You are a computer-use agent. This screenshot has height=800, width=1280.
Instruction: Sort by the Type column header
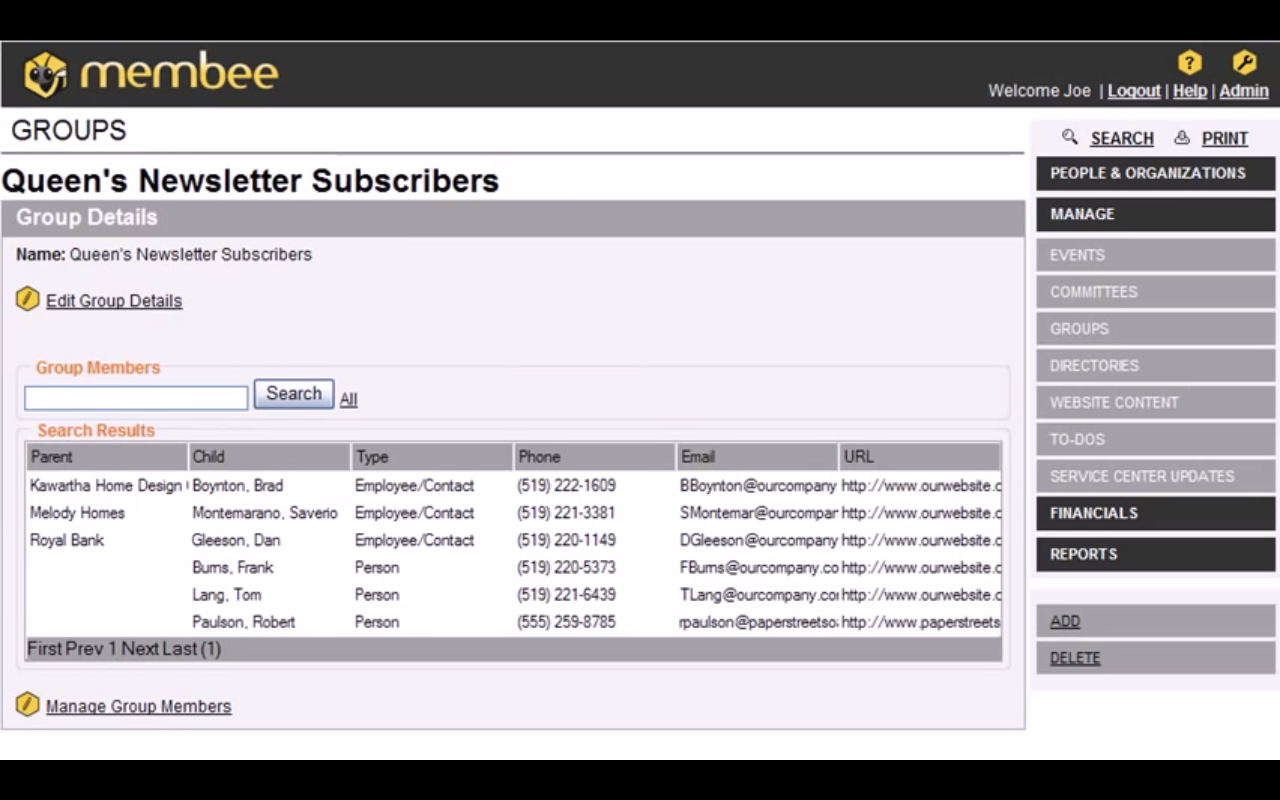tap(432, 457)
